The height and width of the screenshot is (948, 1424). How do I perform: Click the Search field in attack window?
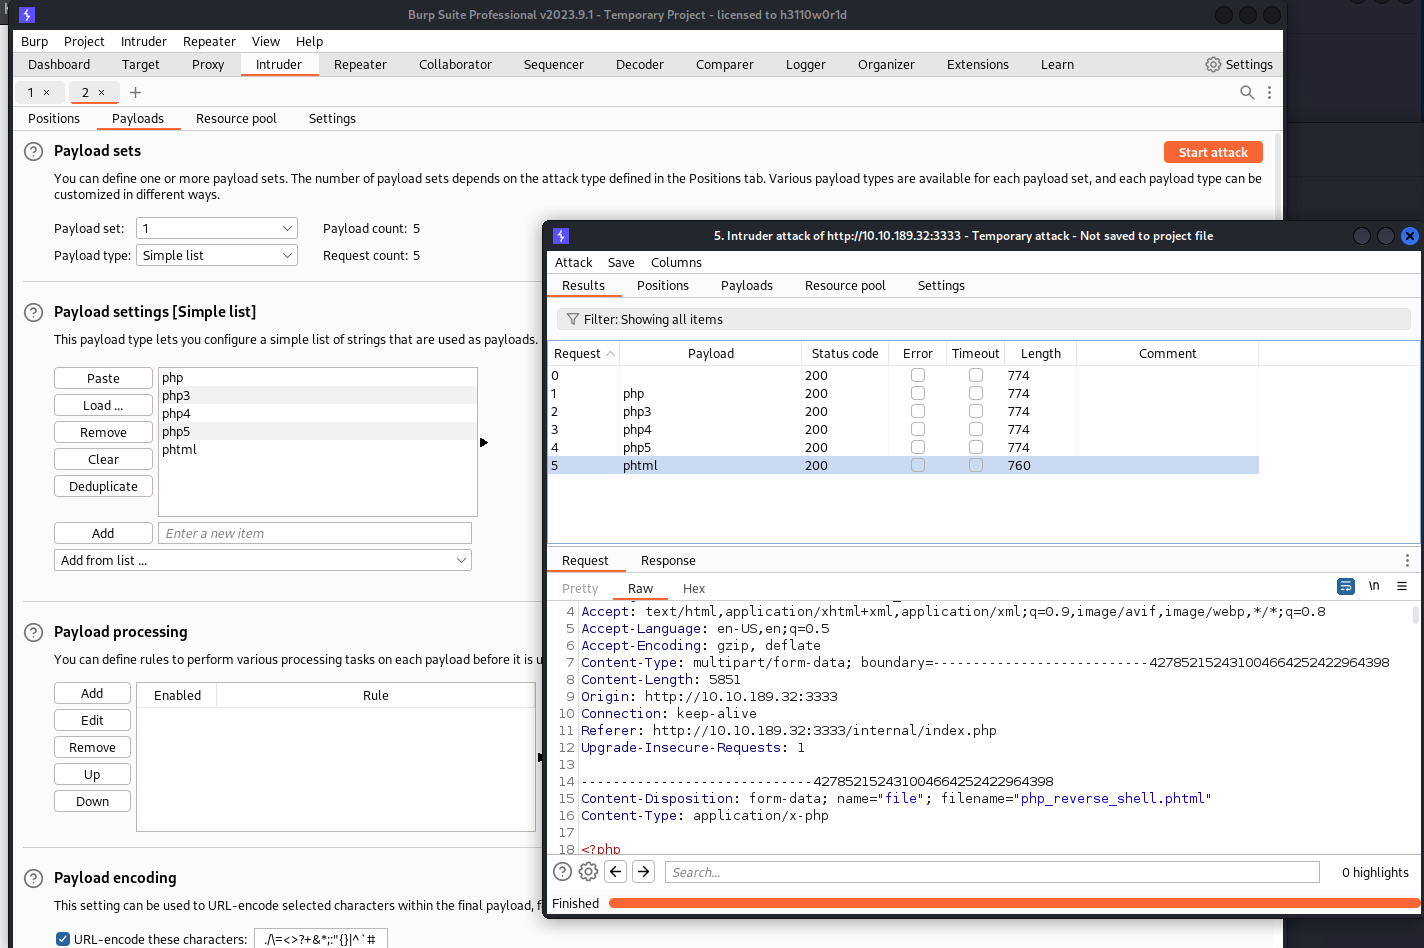click(992, 872)
